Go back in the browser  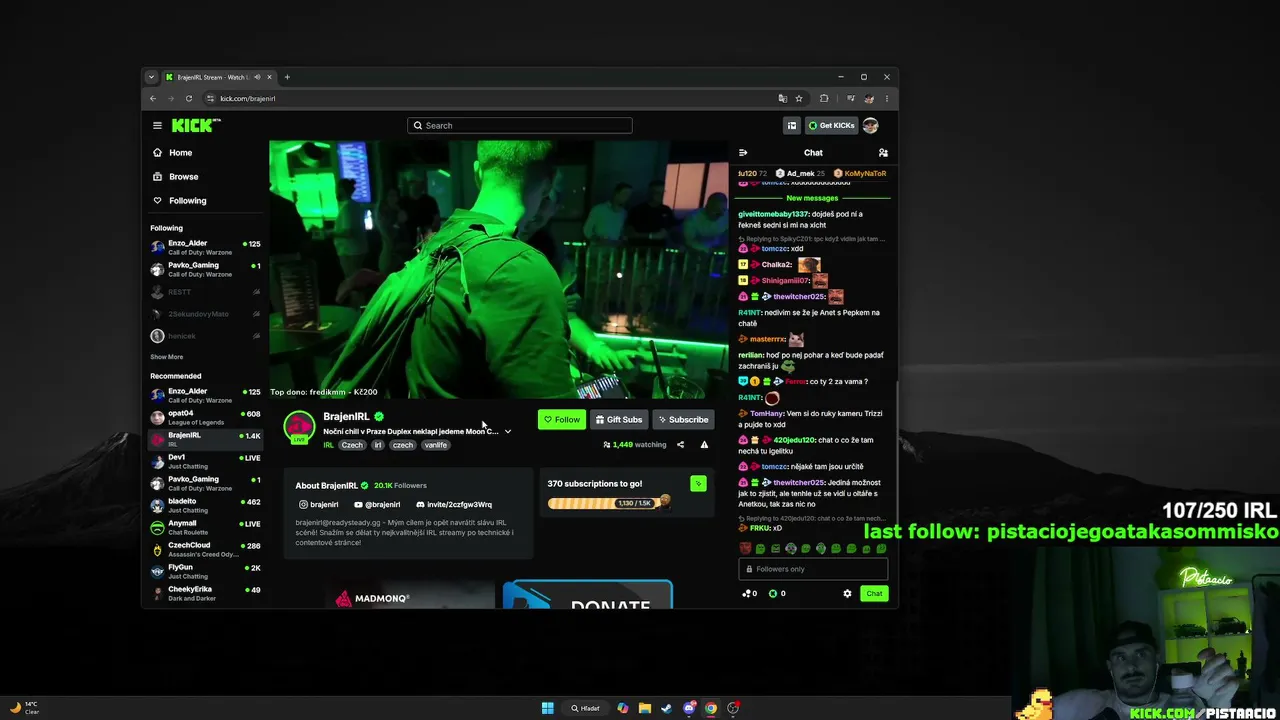153,98
